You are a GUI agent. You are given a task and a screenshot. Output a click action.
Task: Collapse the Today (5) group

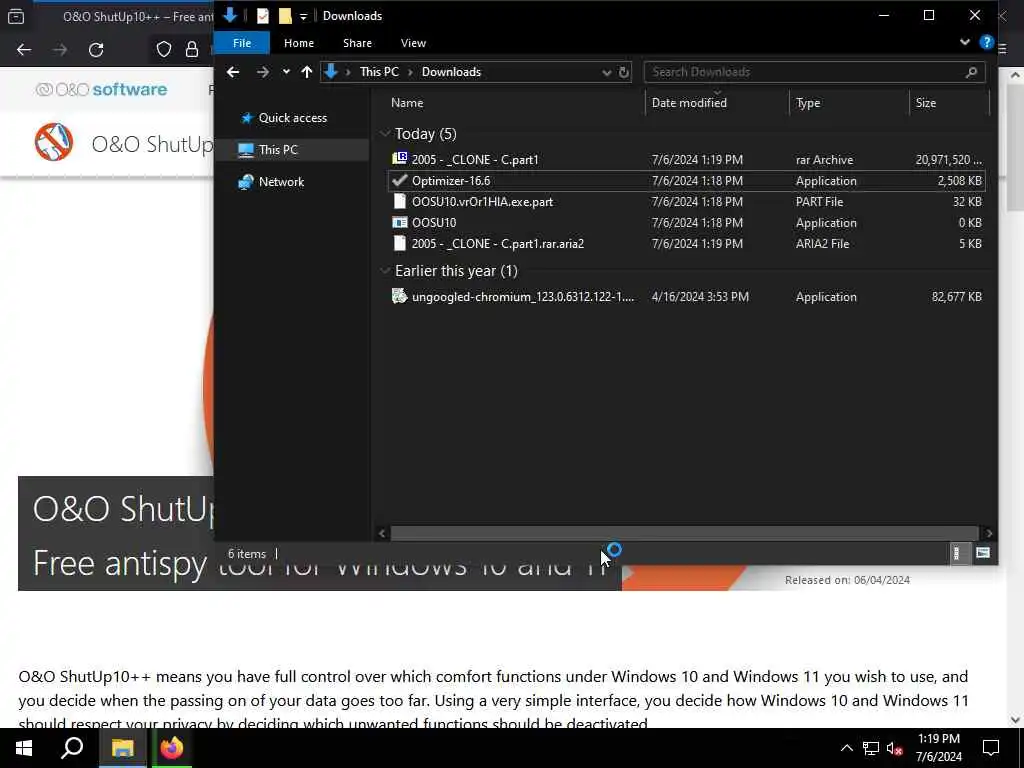(385, 134)
